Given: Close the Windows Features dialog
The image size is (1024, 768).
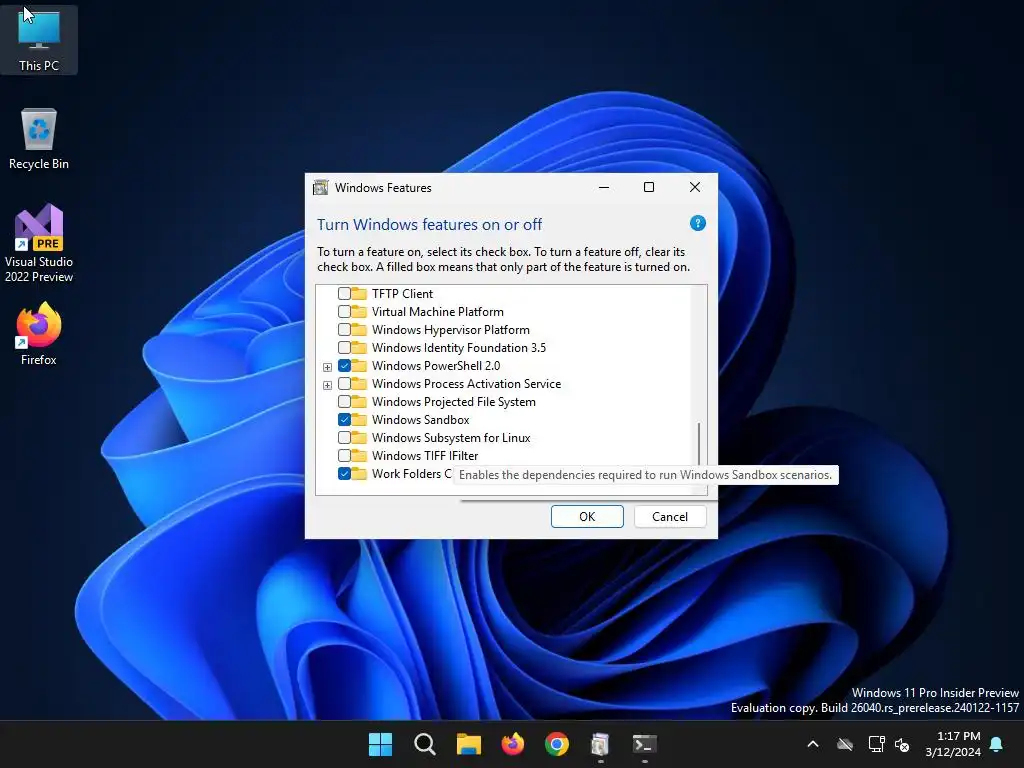Looking at the screenshot, I should pos(695,187).
